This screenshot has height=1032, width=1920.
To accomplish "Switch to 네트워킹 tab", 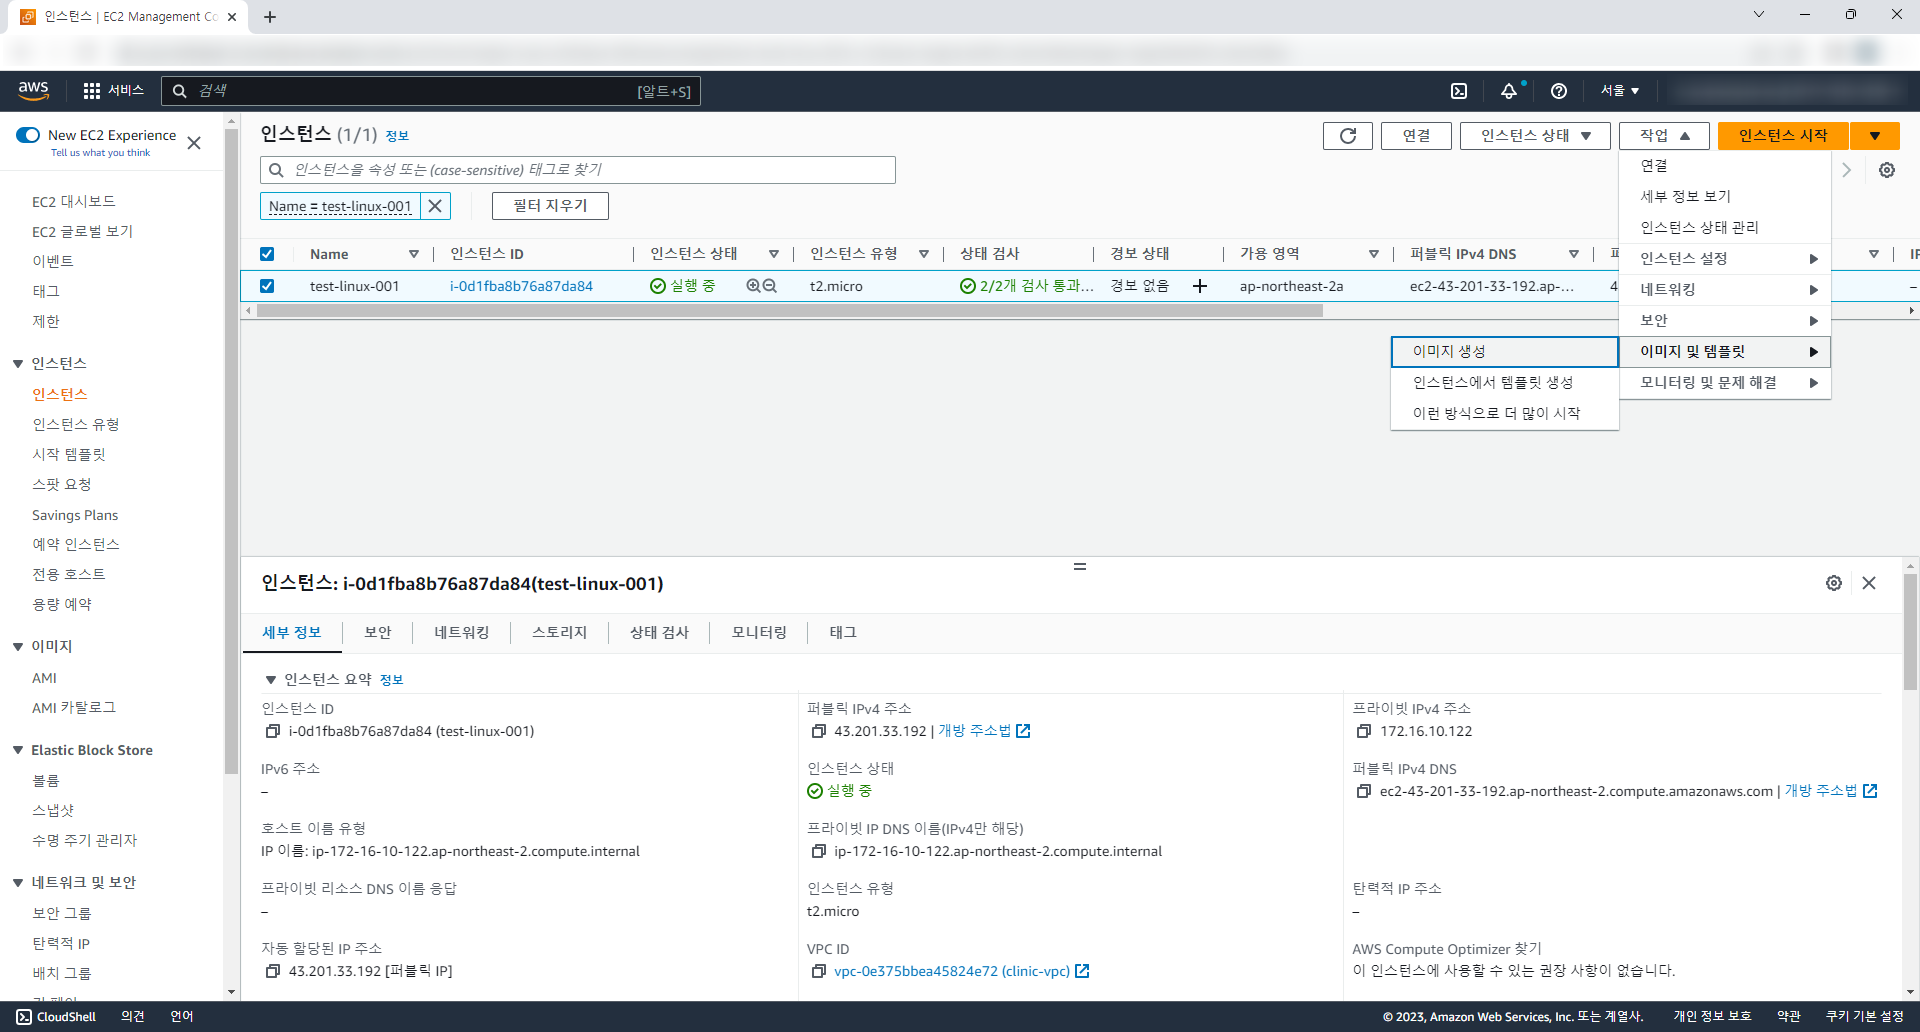I will click(462, 633).
